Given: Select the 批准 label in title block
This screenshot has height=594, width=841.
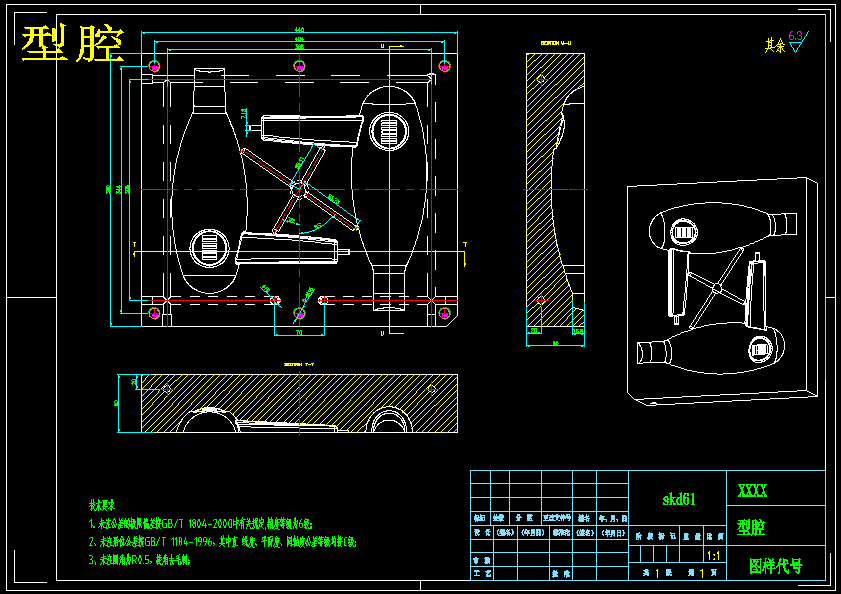Looking at the screenshot, I should (x=560, y=574).
